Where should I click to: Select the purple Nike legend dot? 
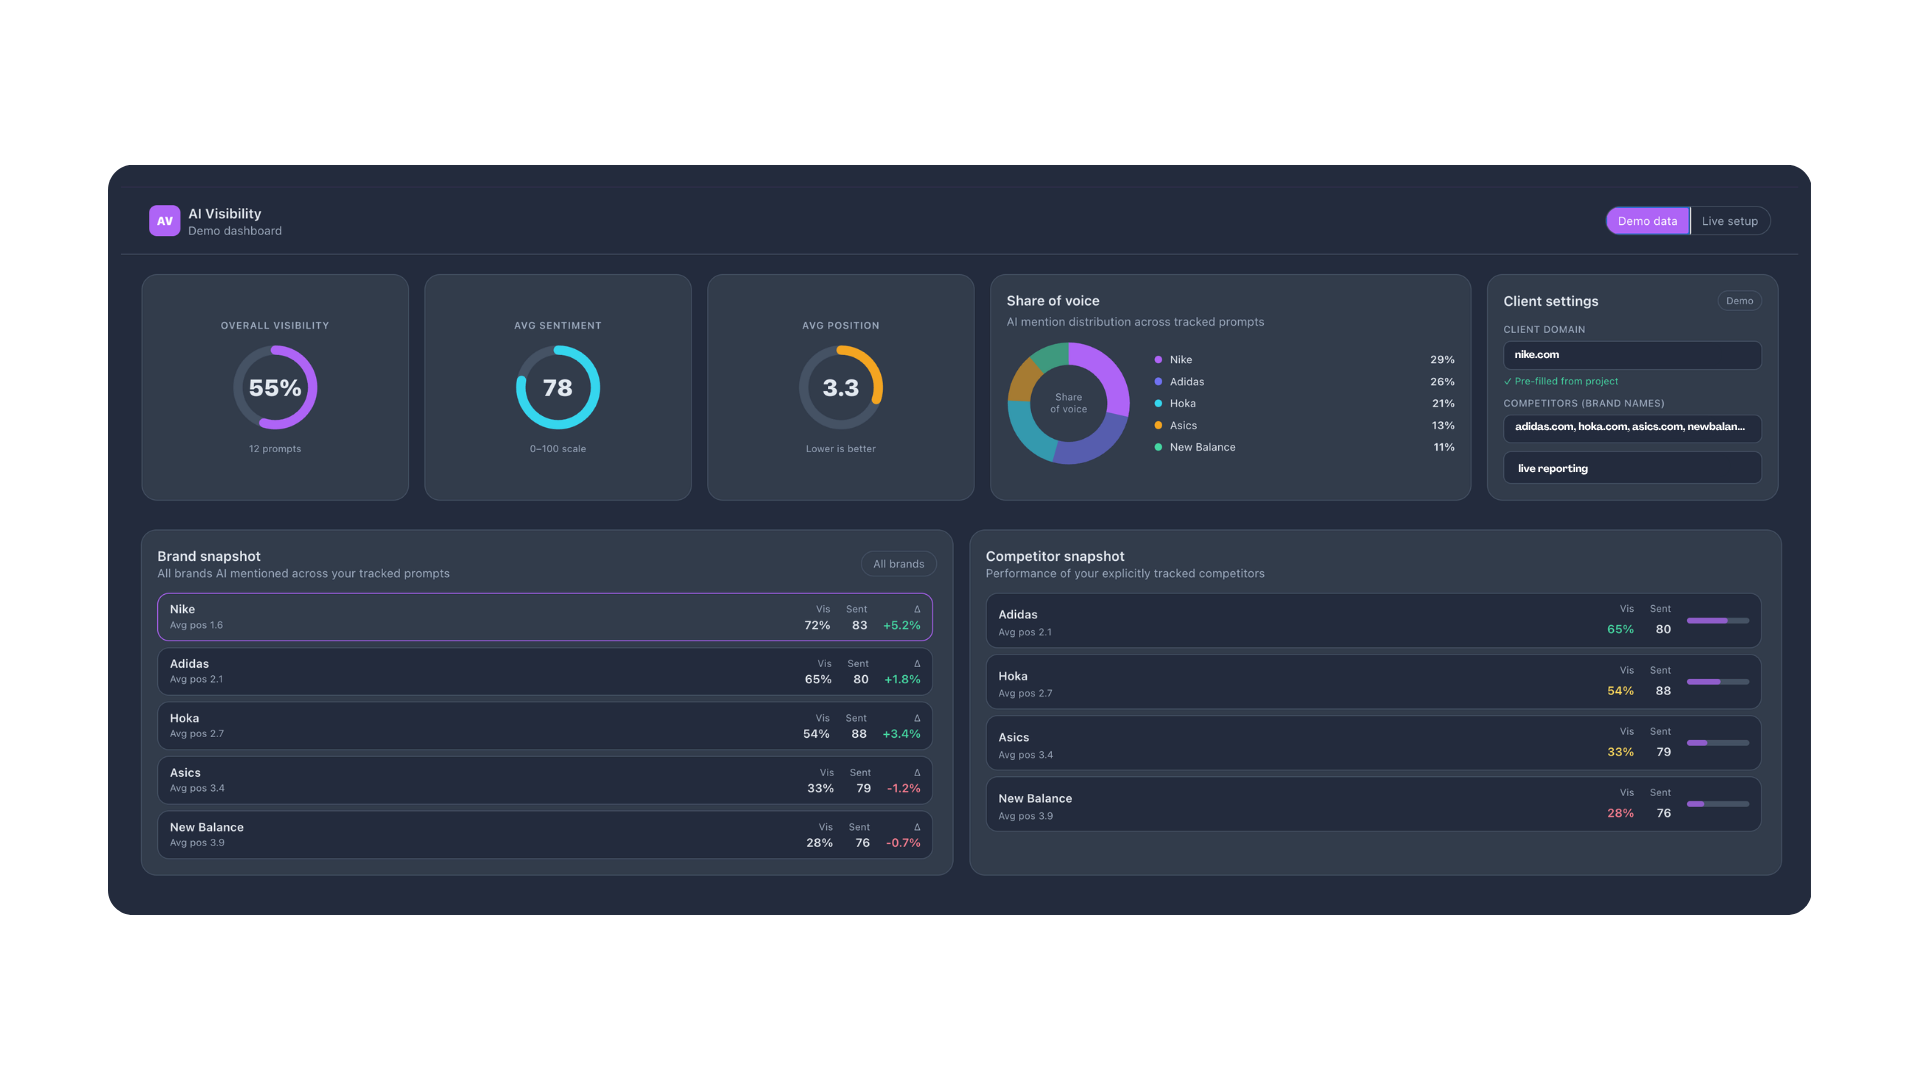pos(1158,360)
